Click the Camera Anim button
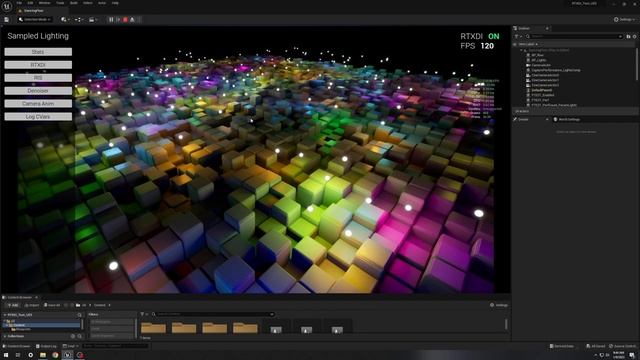Viewport: 640px width, 360px height. 38,104
